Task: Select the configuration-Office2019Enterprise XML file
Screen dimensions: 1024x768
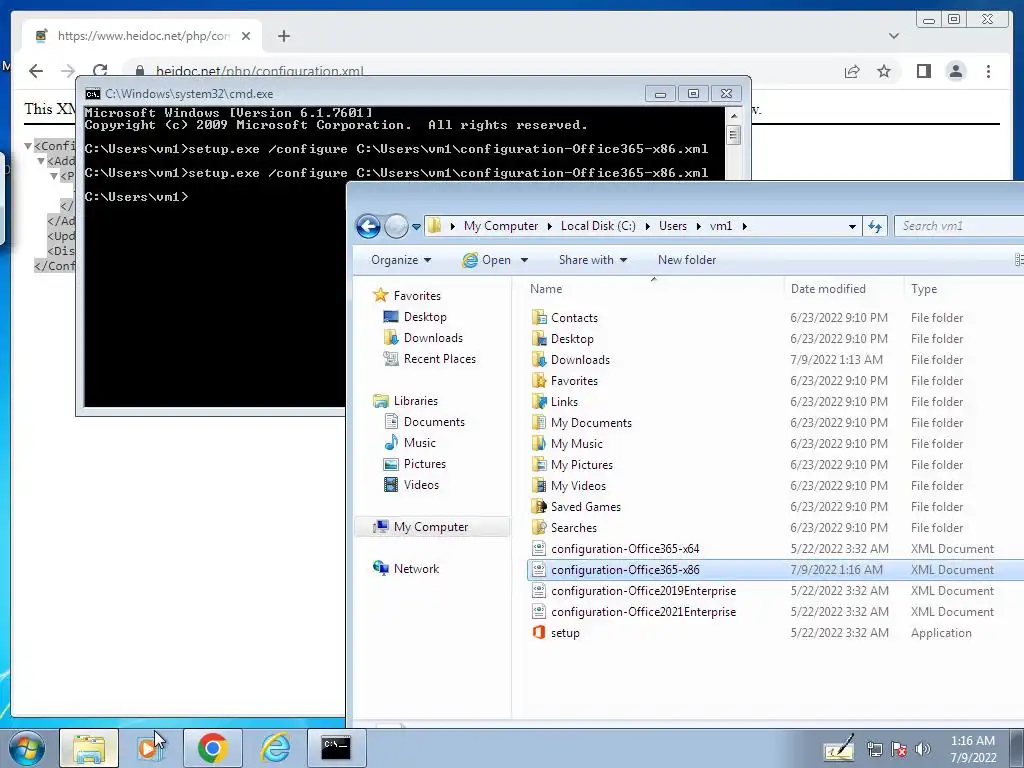Action: (x=643, y=590)
